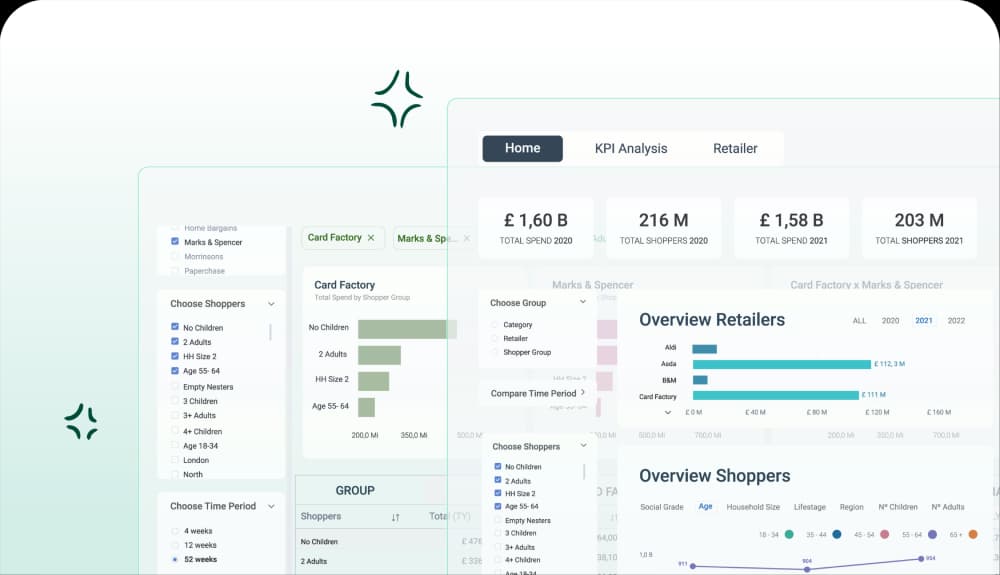Switch Overview Shoppers to N° Children
This screenshot has width=1000, height=575.
[897, 507]
